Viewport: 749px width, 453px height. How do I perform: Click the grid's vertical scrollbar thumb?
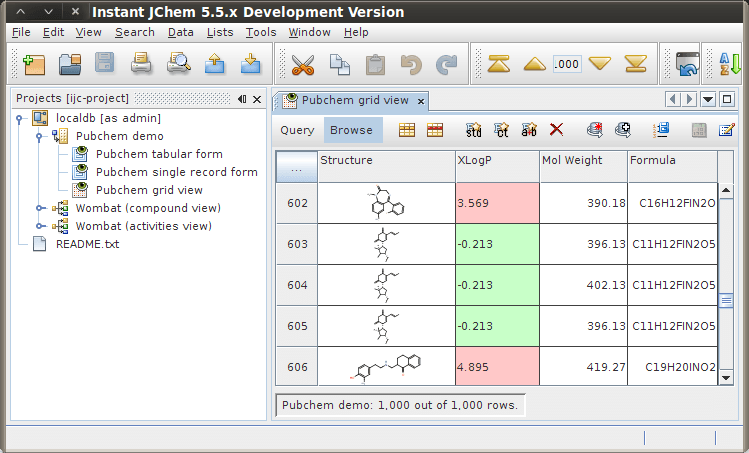[x=725, y=300]
